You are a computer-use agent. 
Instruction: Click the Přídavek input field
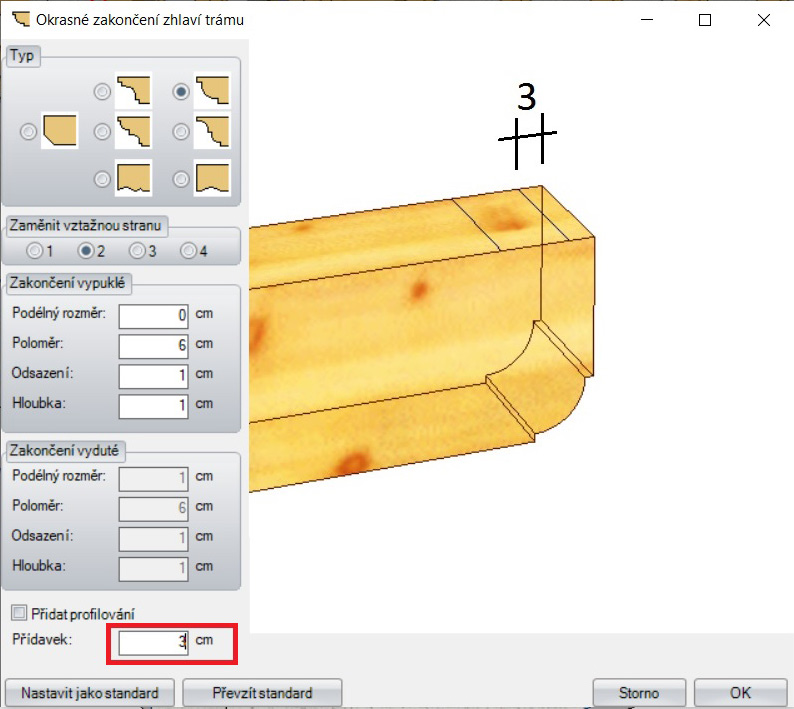[153, 642]
